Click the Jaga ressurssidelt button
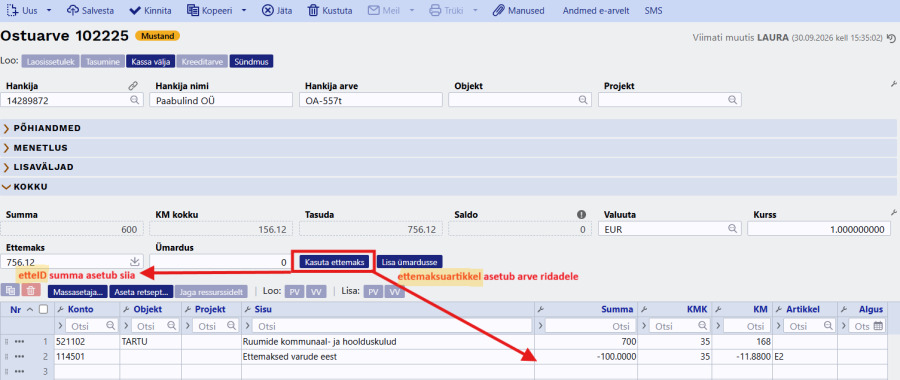Screen dimensions: 900x380 point(212,292)
